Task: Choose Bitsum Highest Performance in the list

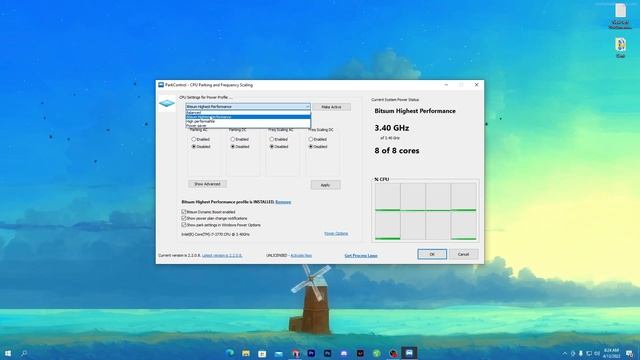Action: [x=248, y=117]
